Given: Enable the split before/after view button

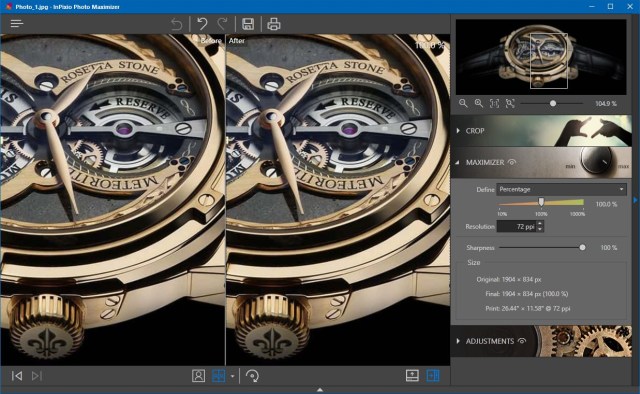Looking at the screenshot, I should point(433,376).
